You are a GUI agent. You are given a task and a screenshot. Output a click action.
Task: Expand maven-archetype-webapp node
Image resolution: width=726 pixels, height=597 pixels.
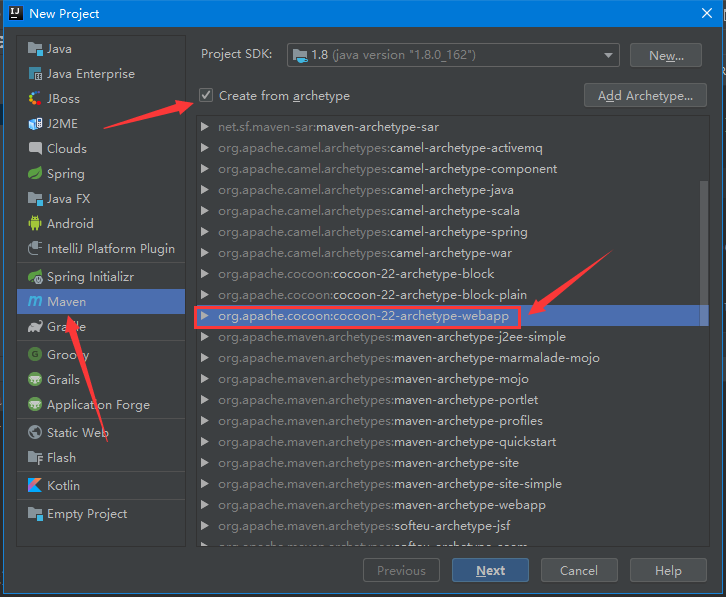(x=205, y=504)
